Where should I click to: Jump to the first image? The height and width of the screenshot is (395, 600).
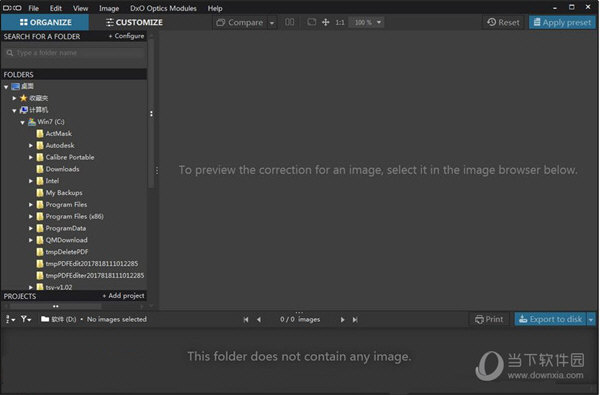click(x=246, y=320)
